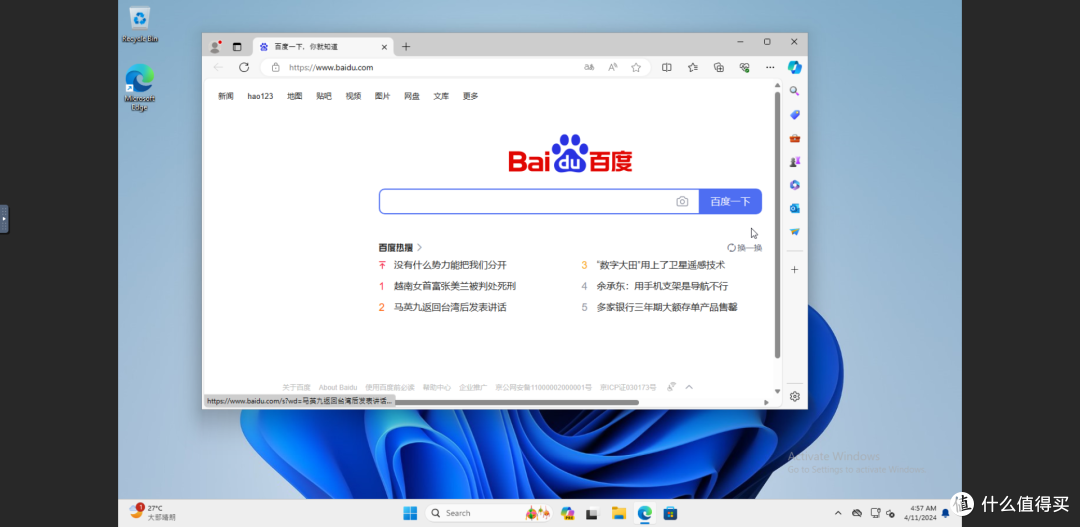Viewport: 1080px width, 527px height.
Task: Click the disabled back arrow in Edge
Action: [x=218, y=68]
